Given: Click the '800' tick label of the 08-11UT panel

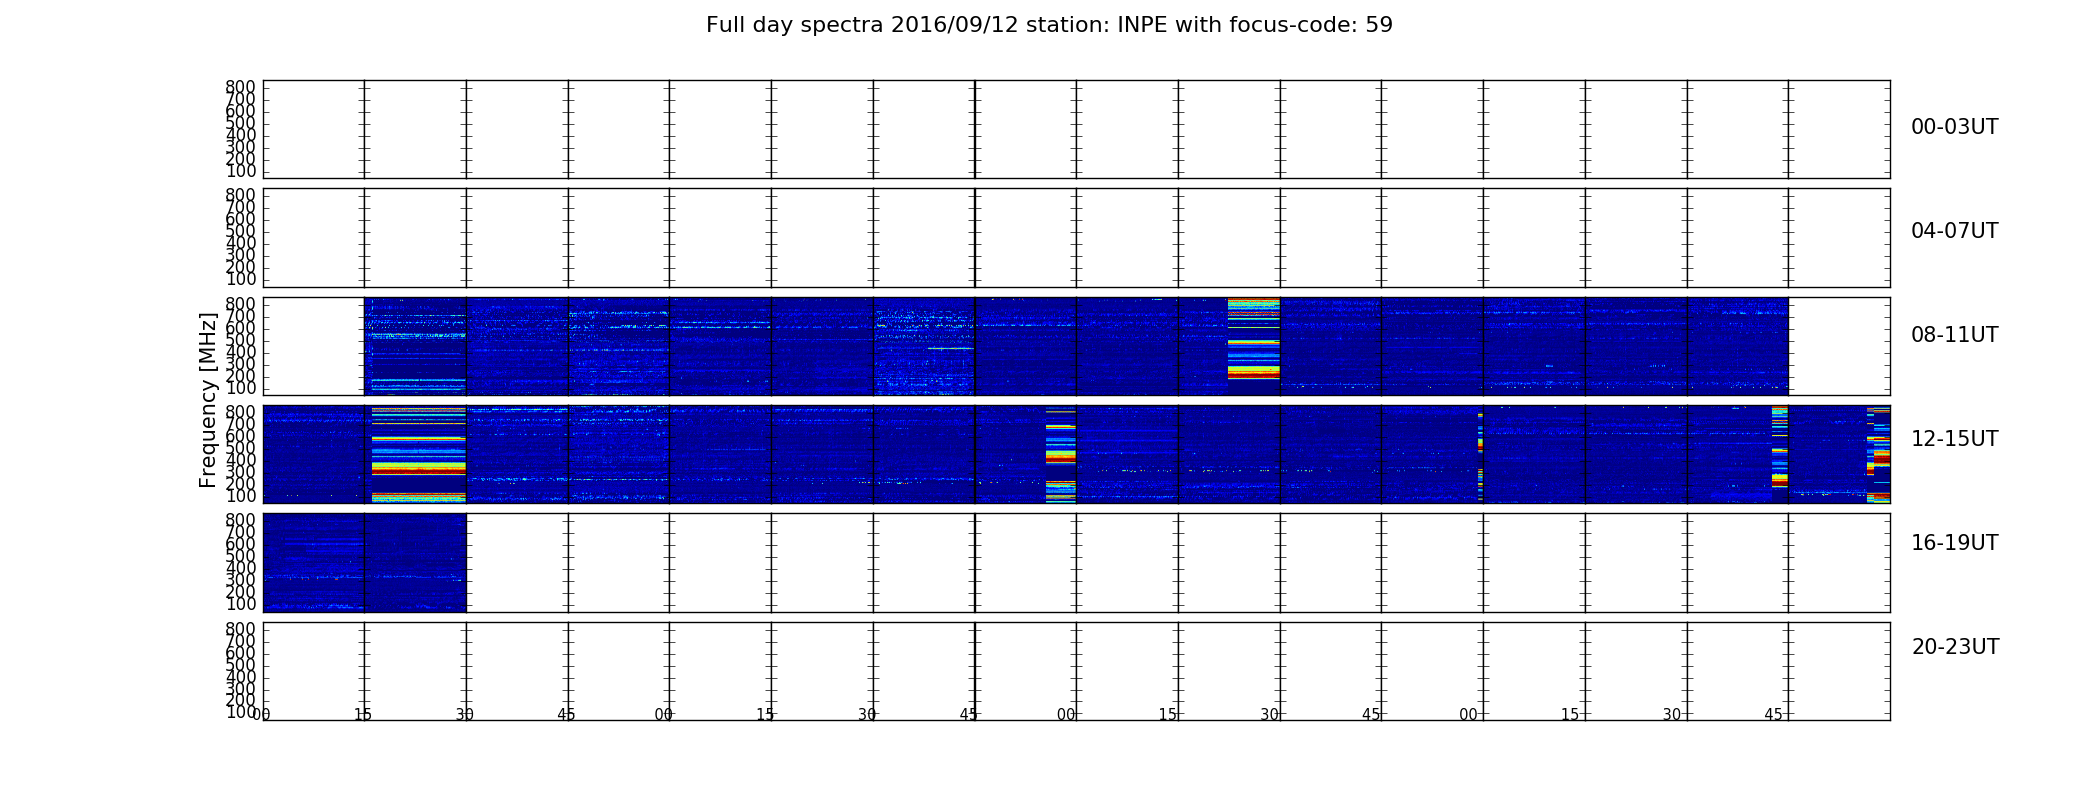Looking at the screenshot, I should 240,304.
